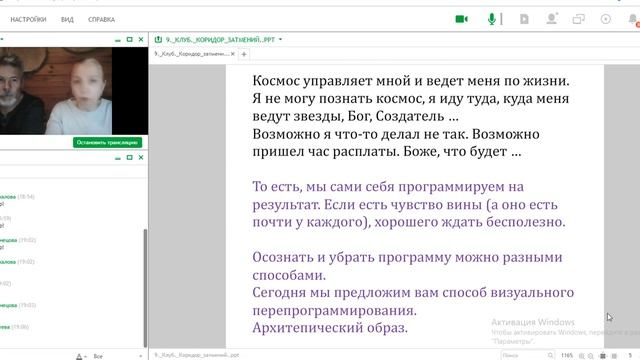Open the screen sharing windows icon

click(x=578, y=19)
